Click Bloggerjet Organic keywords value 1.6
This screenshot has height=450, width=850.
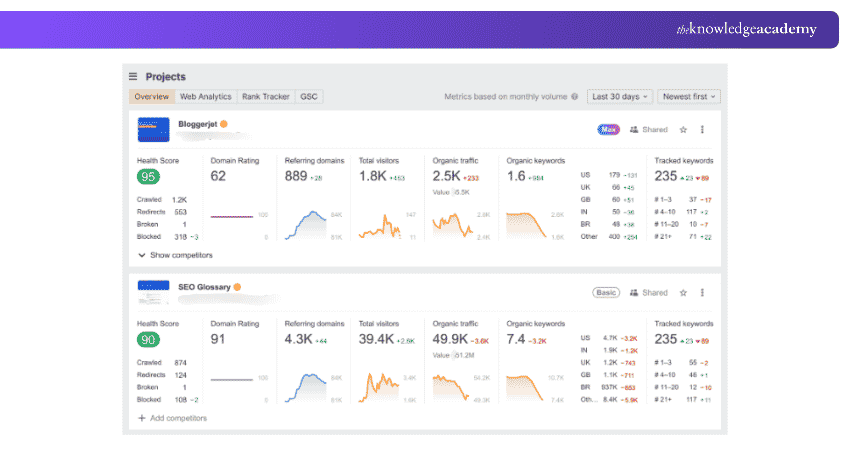click(x=516, y=176)
